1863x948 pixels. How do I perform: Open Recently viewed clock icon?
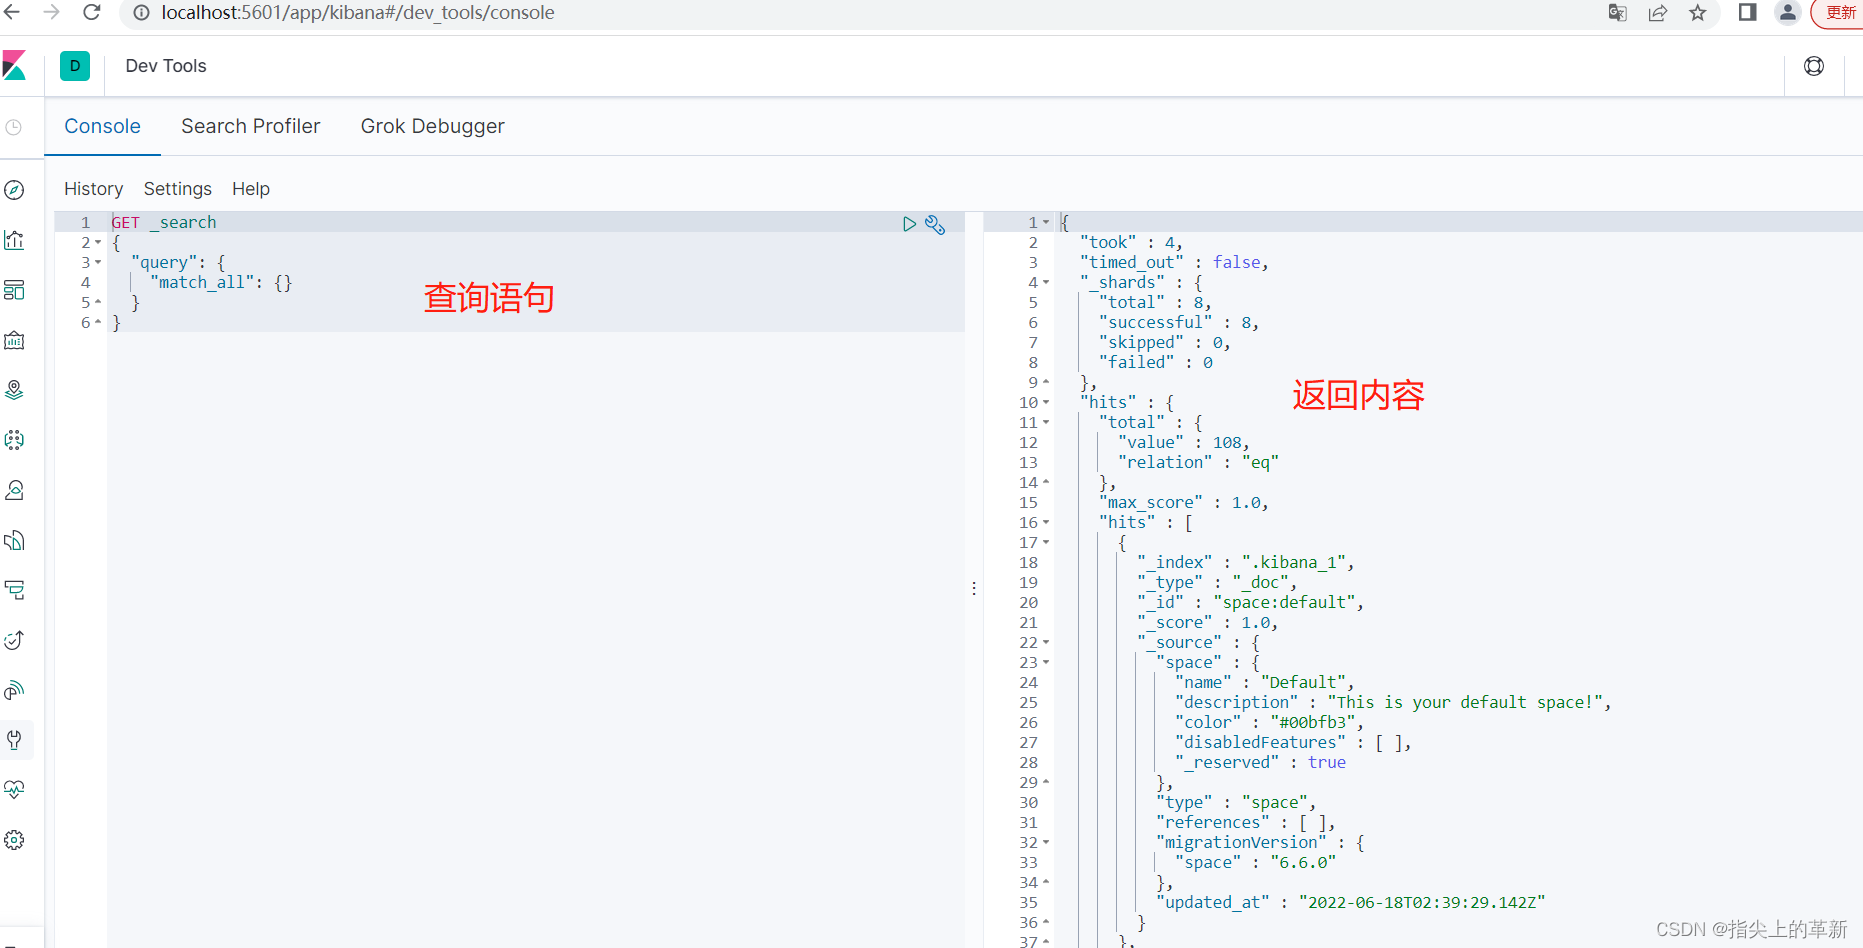(x=14, y=127)
